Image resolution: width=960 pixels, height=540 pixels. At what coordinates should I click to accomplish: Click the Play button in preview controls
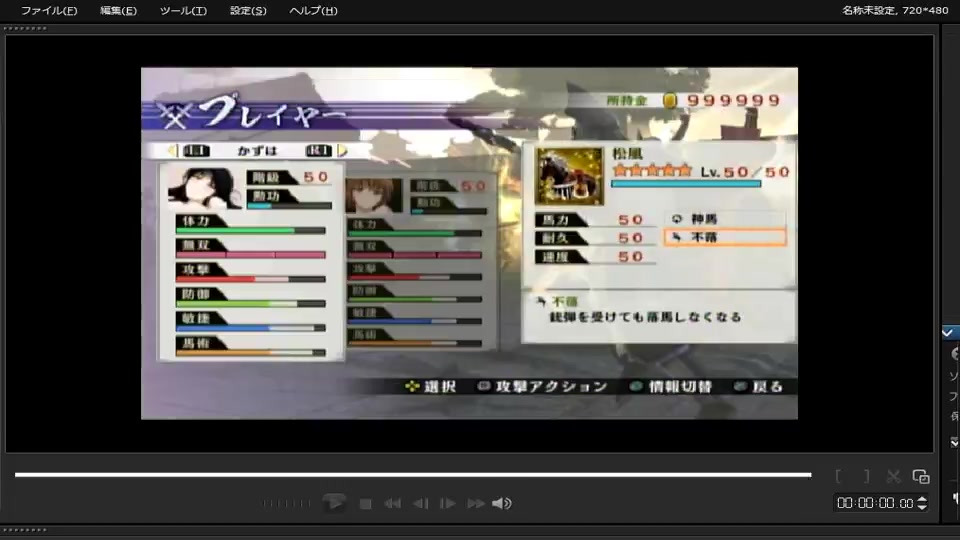click(334, 503)
